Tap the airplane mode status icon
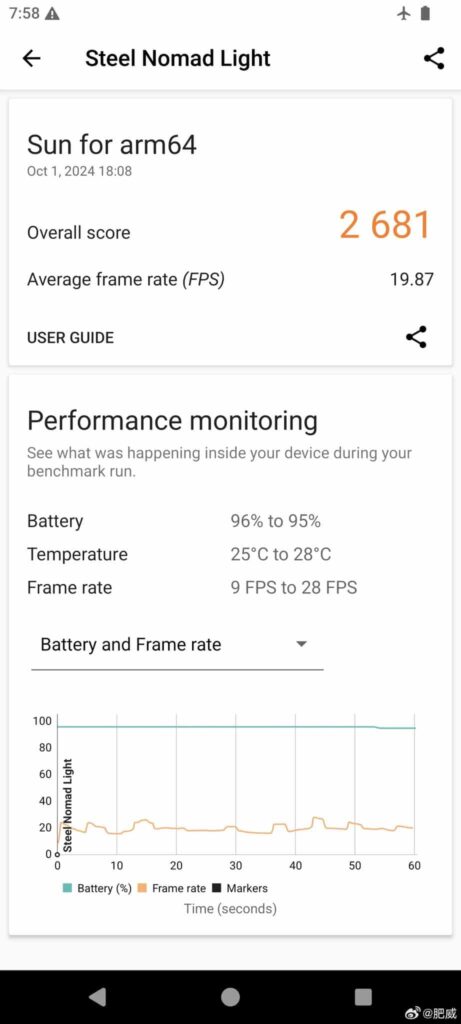This screenshot has height=1024, width=461. 404,13
